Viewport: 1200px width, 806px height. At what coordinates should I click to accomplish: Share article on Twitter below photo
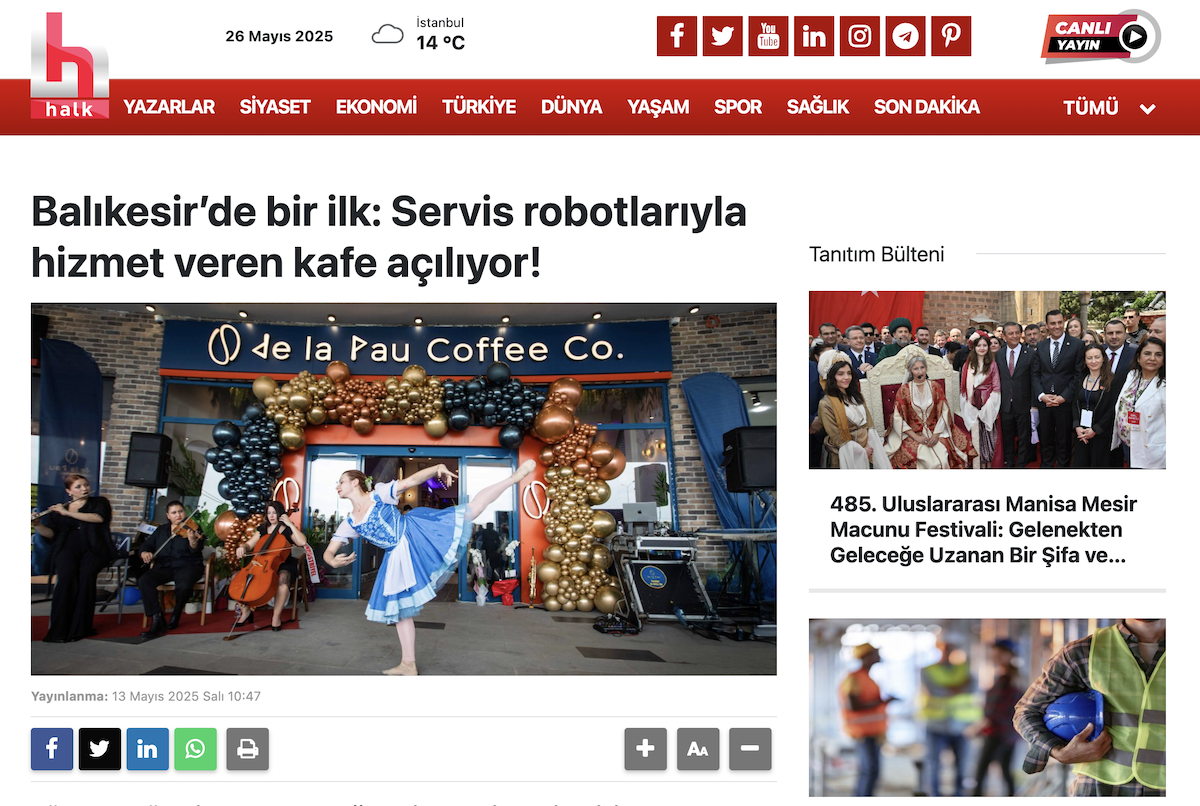(x=100, y=749)
